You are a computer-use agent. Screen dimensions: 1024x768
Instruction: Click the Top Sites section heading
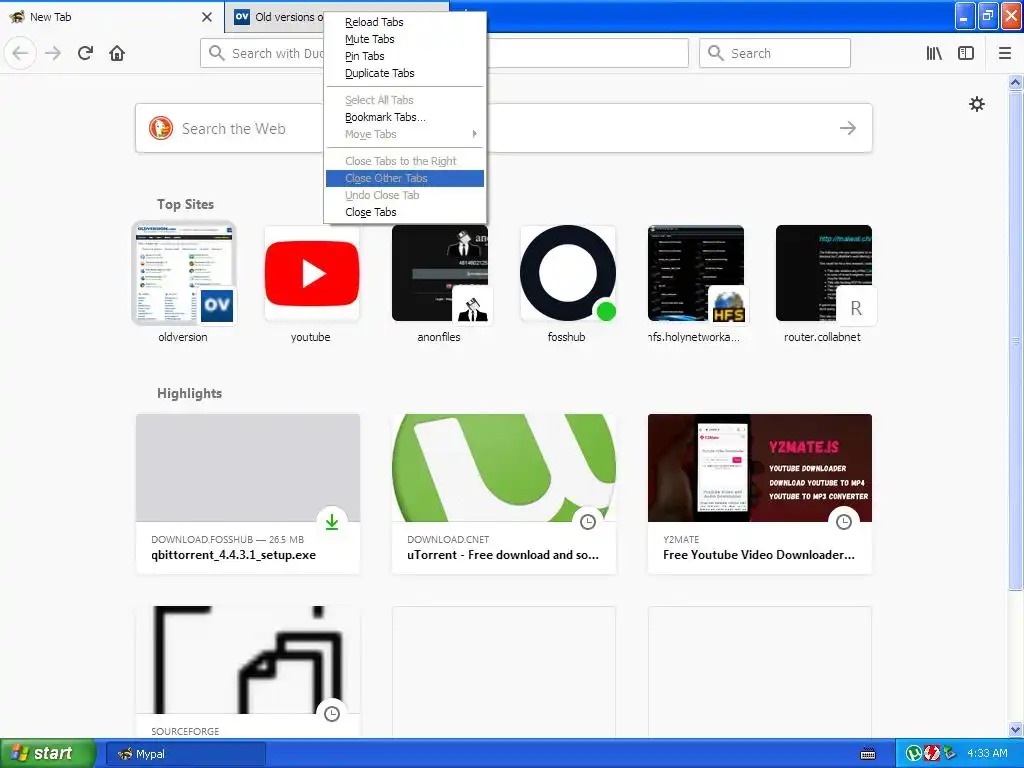pyautogui.click(x=185, y=204)
